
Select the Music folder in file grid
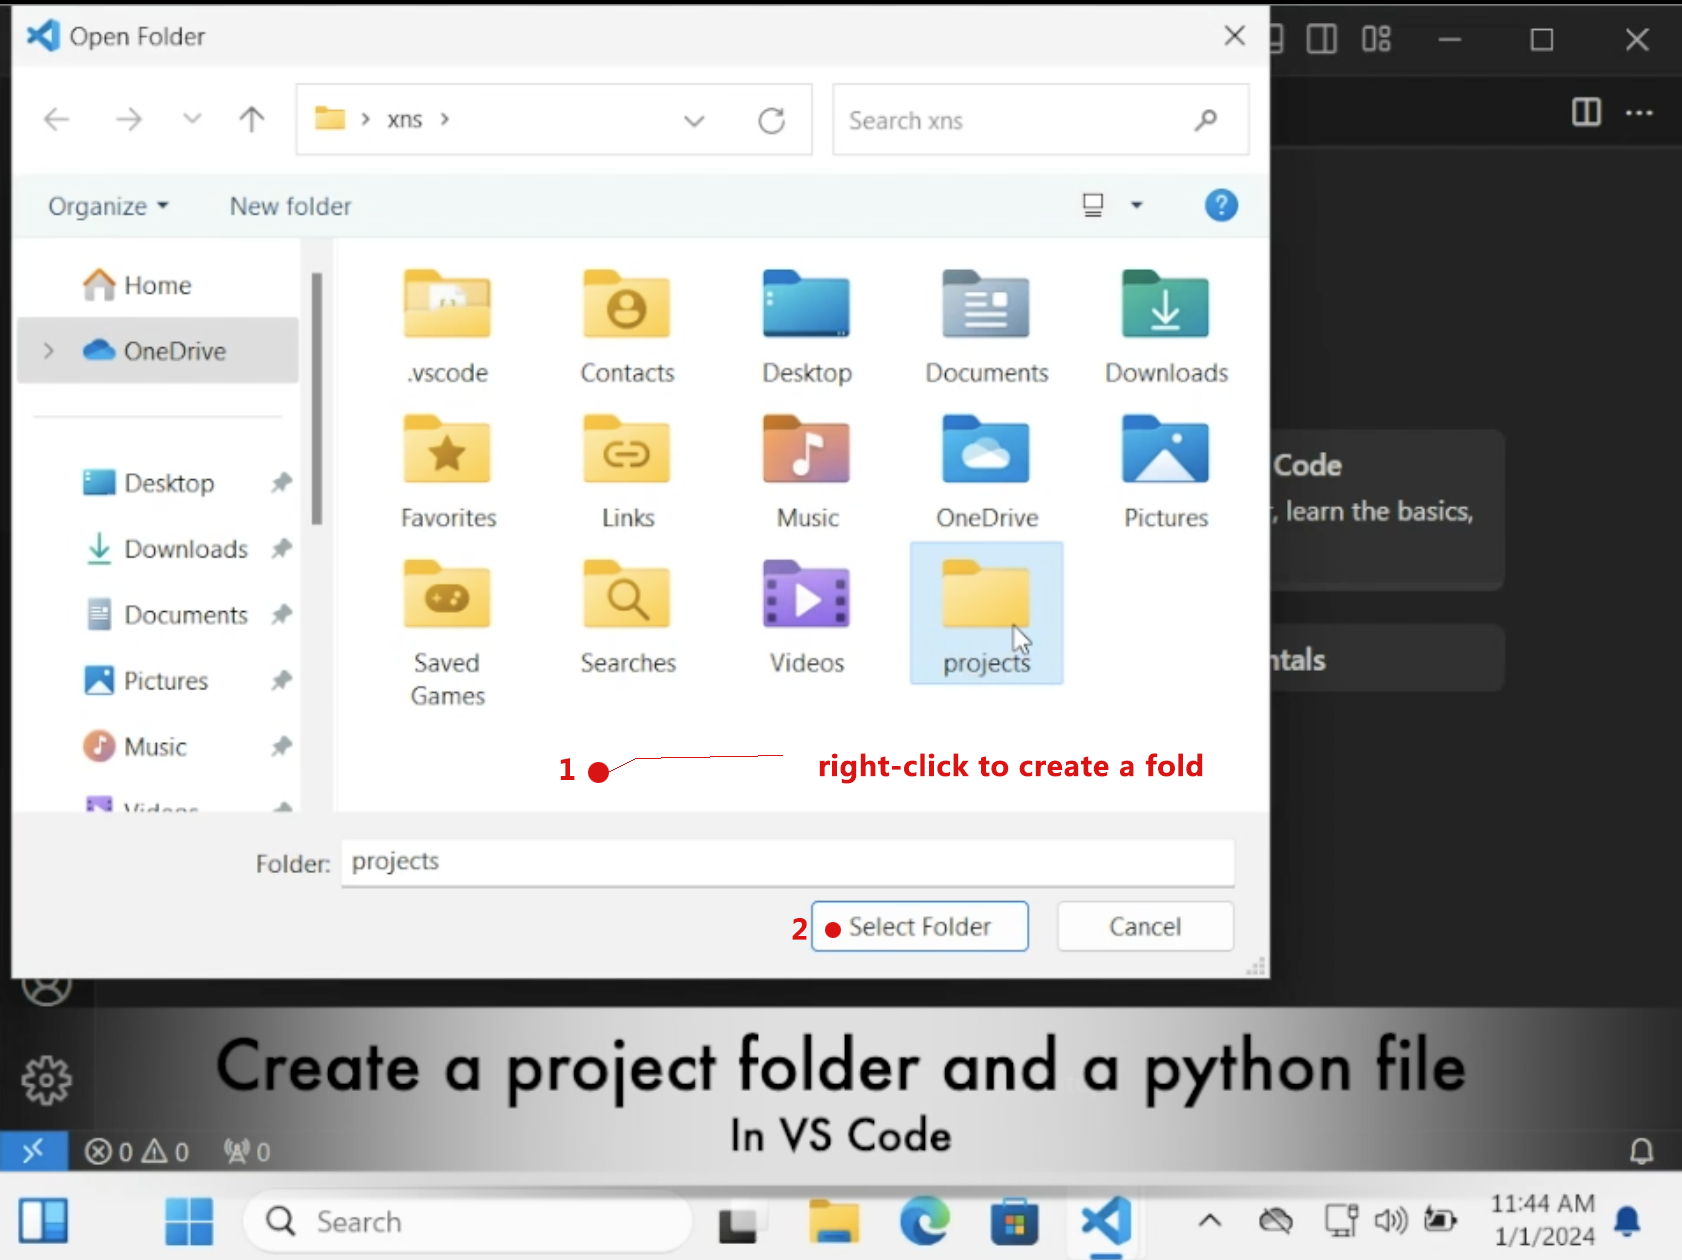click(x=807, y=472)
